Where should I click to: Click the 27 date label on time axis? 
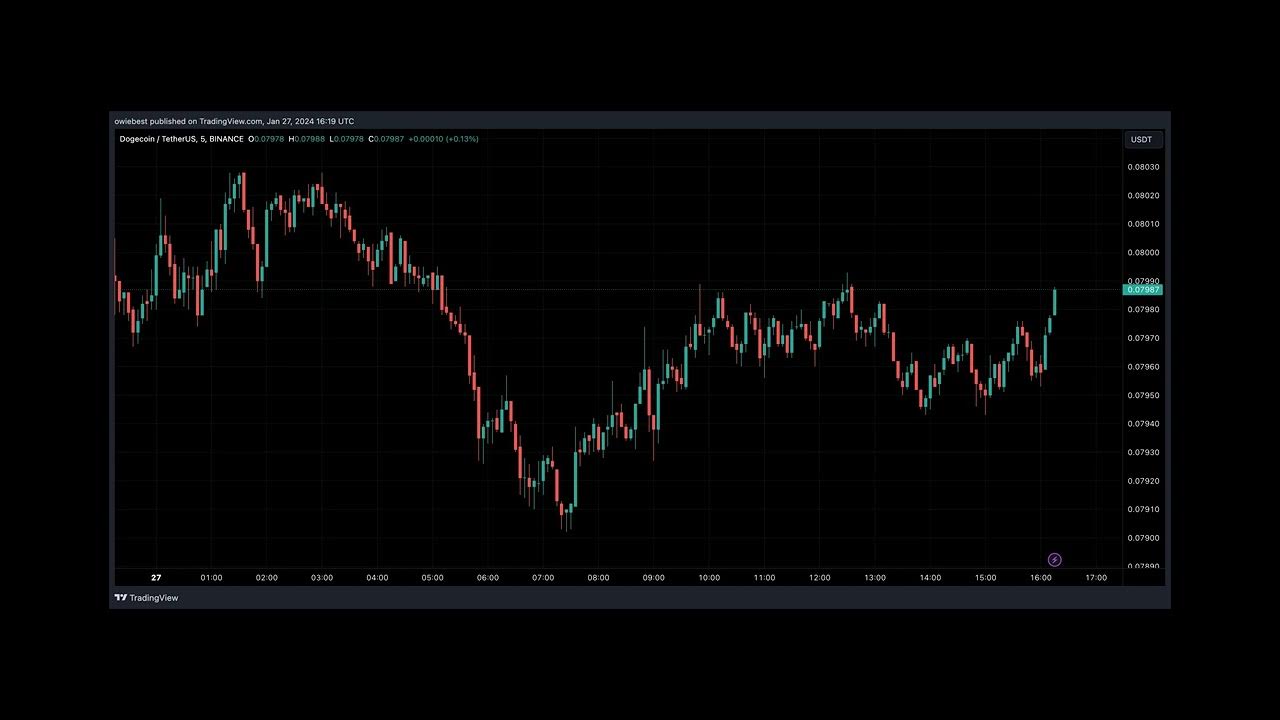click(x=156, y=578)
